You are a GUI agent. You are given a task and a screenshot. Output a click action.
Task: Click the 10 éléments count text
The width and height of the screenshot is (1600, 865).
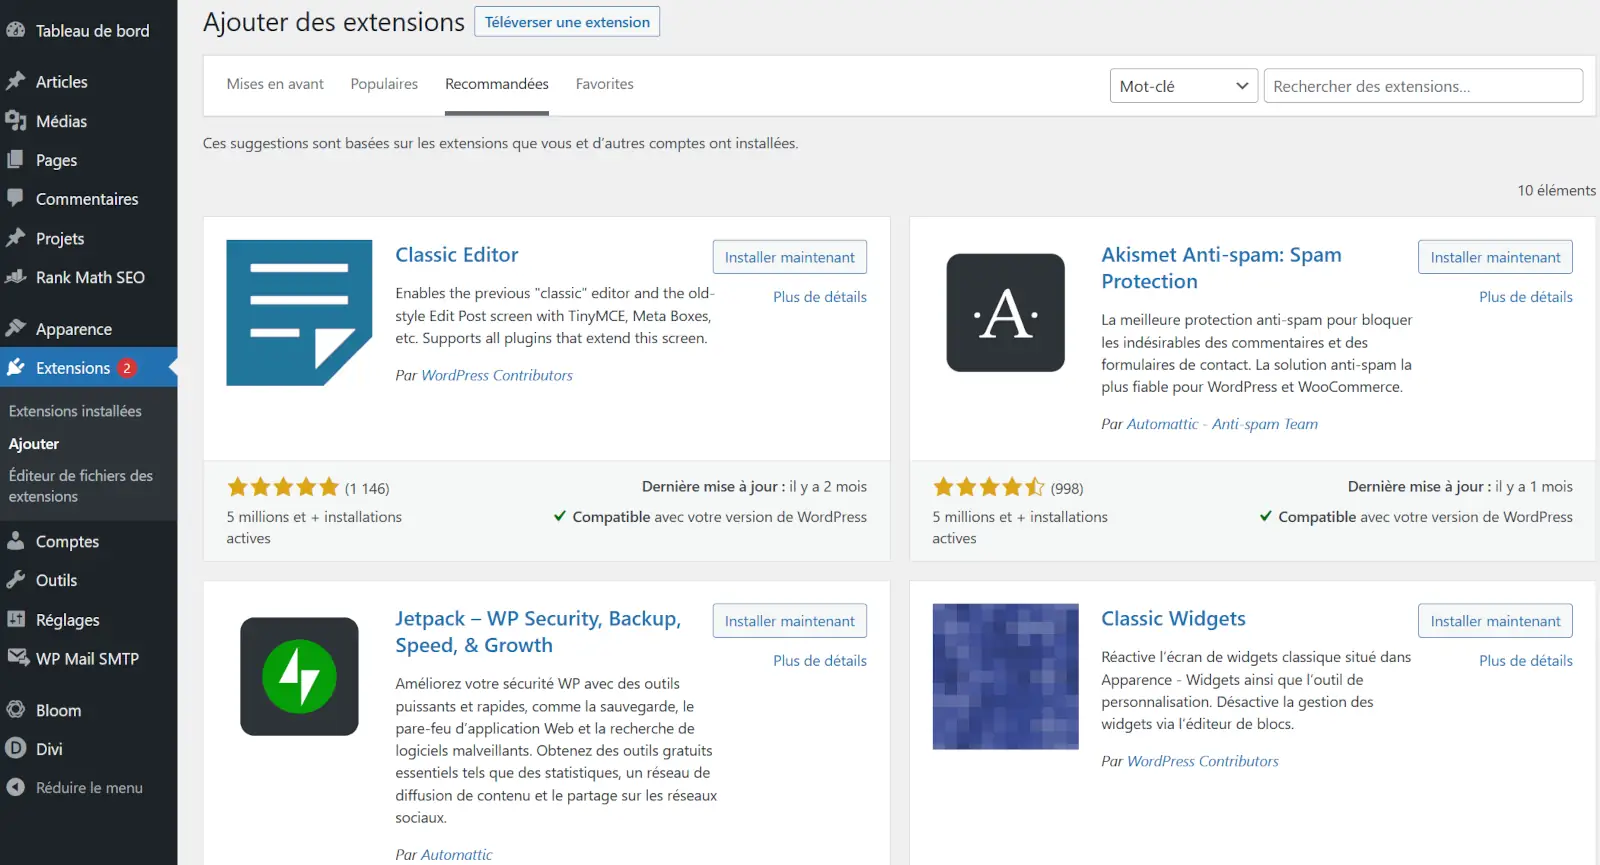[x=1556, y=190]
